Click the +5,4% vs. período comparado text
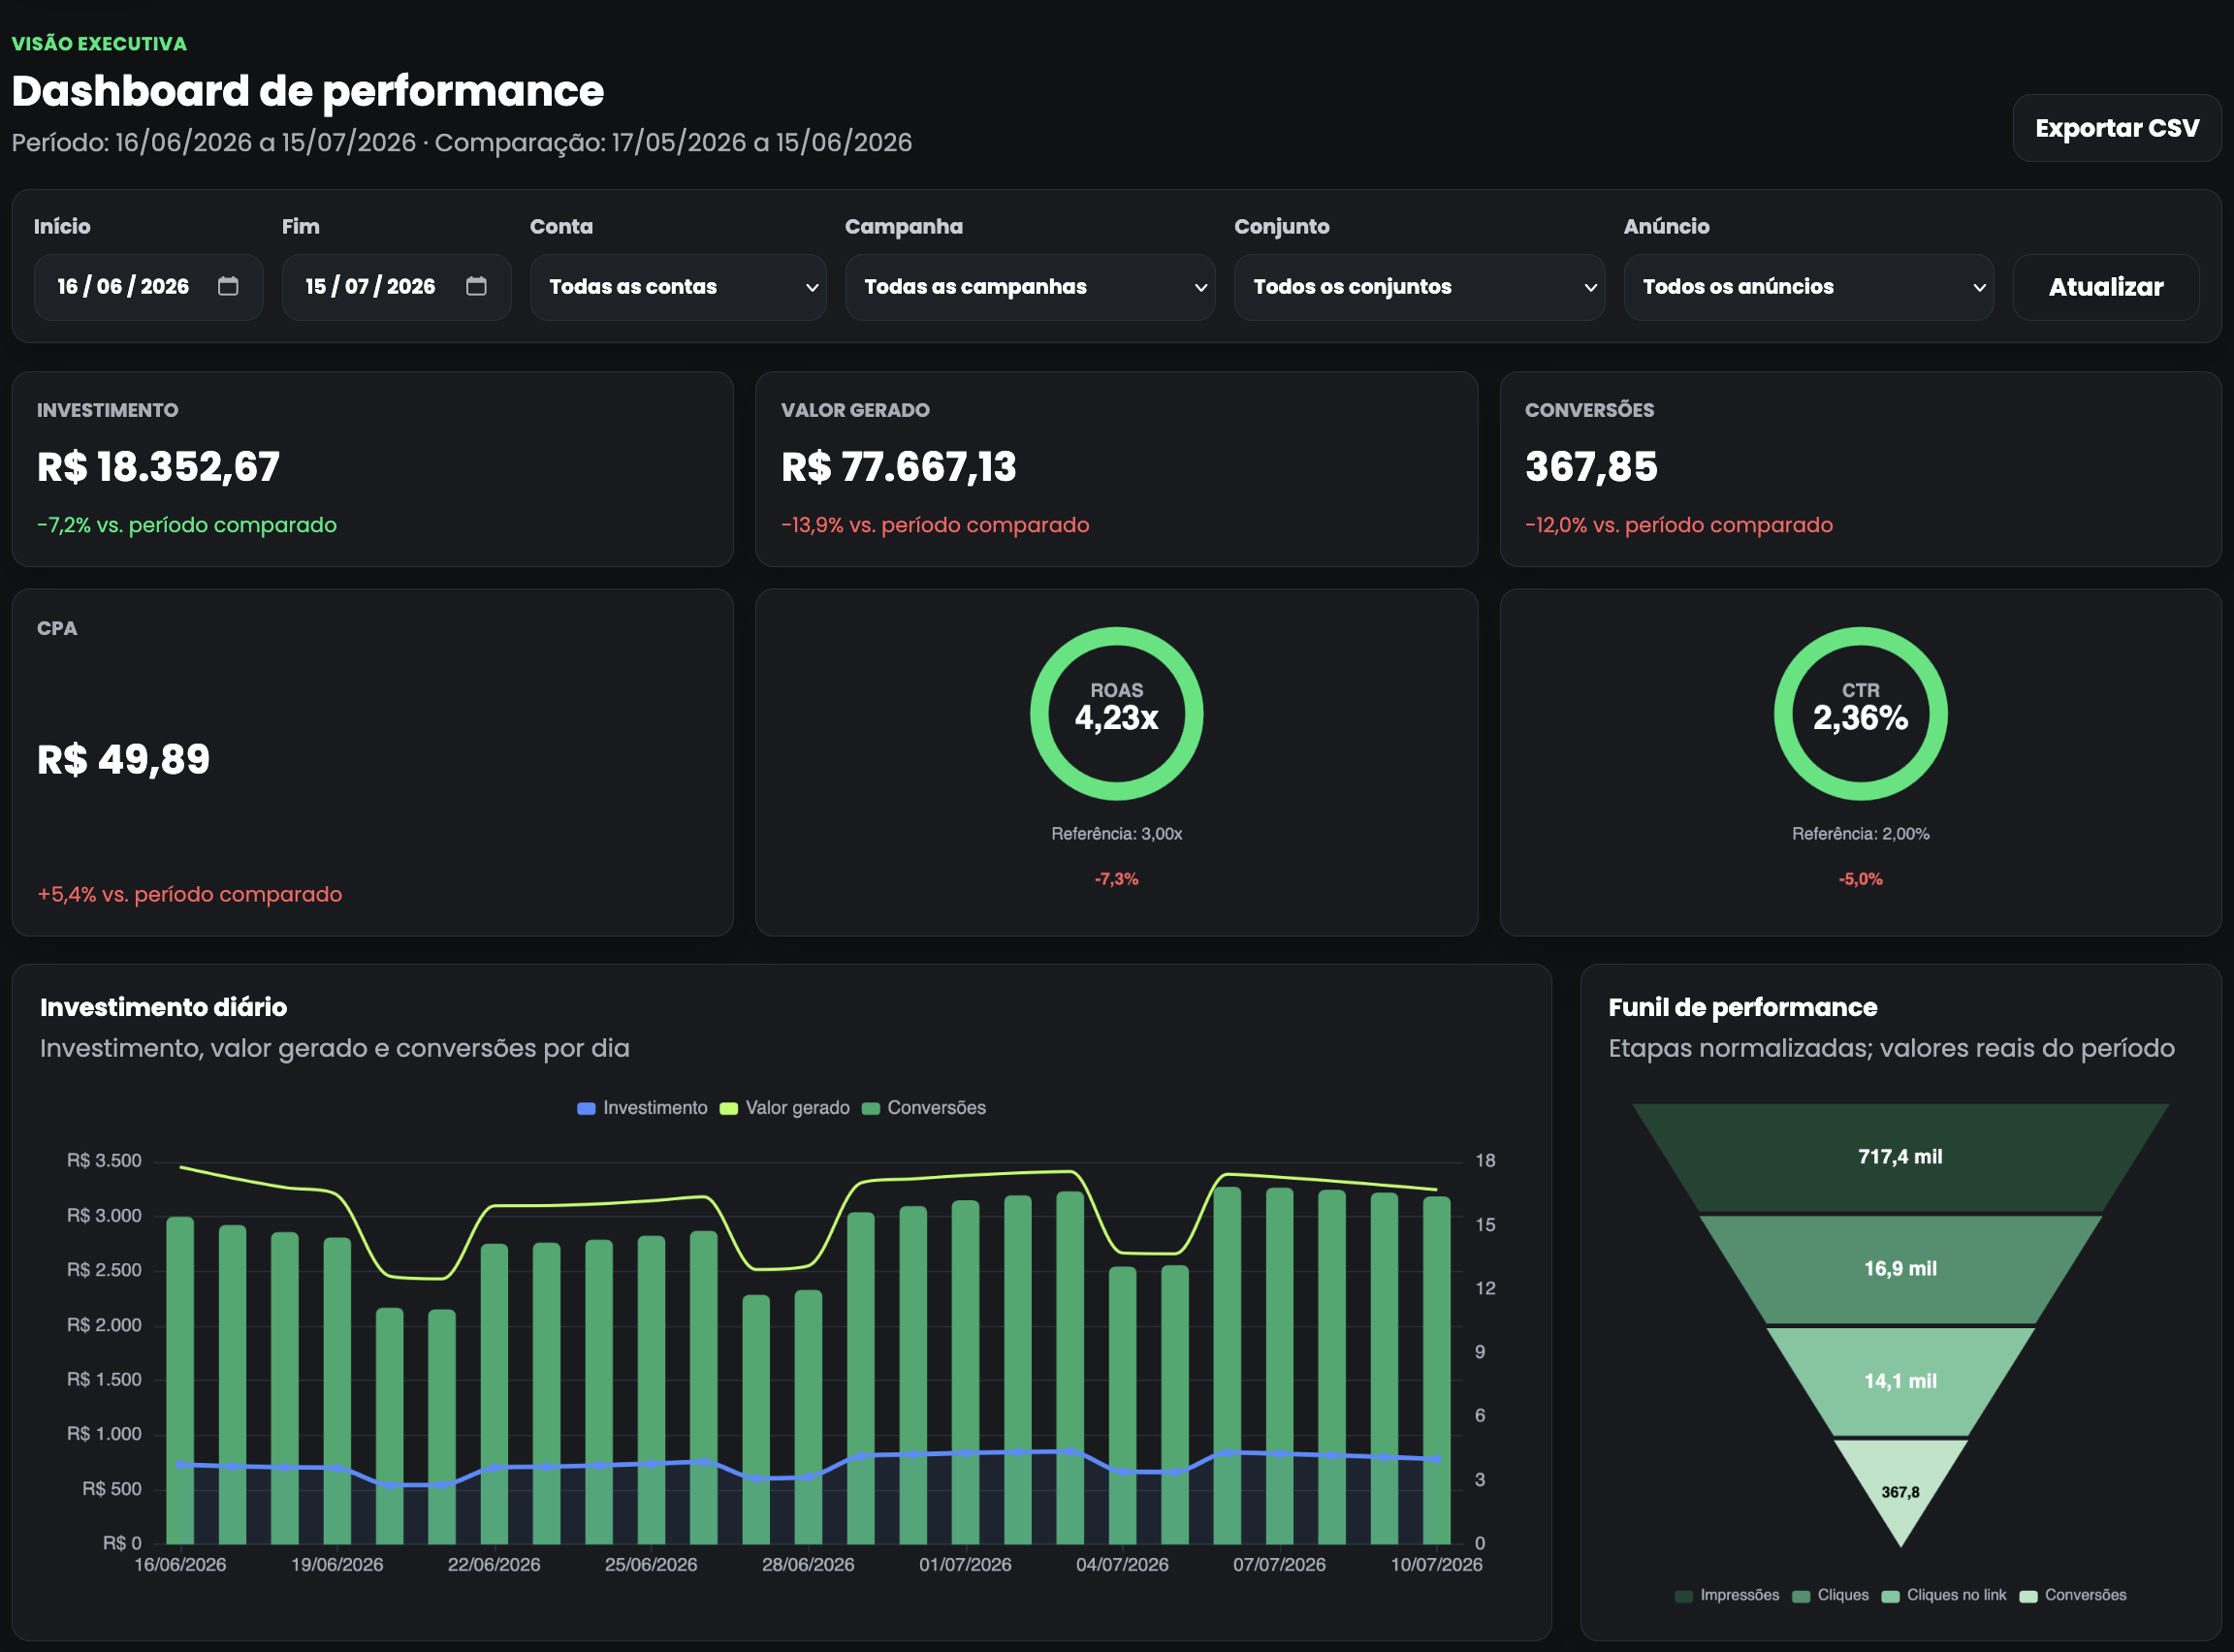 [189, 894]
